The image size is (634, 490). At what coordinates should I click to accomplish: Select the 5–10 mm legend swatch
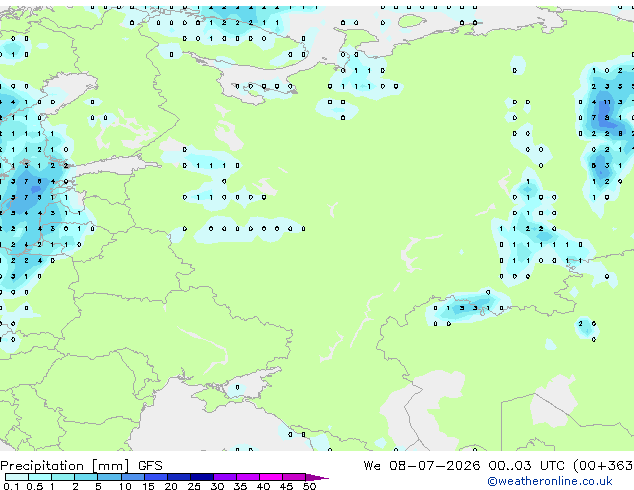coord(110,477)
